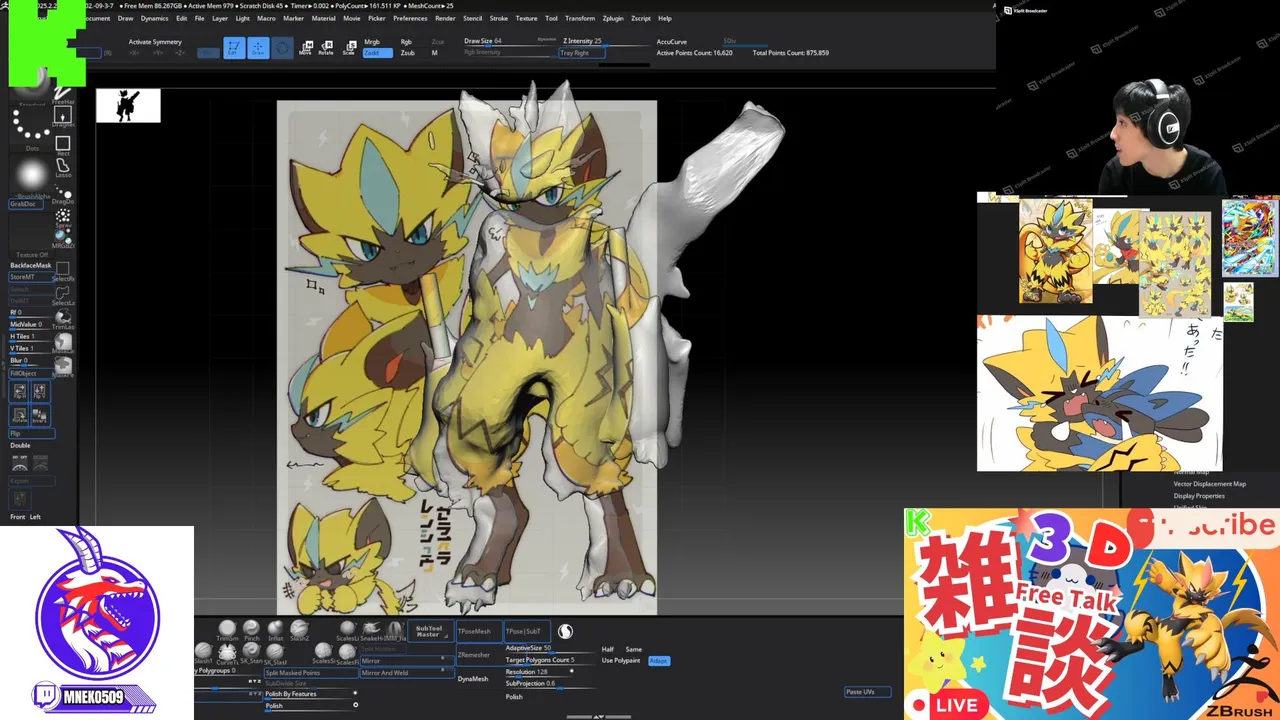Select the Pinch brush
Image resolution: width=1280 pixels, height=720 pixels.
pyautogui.click(x=251, y=630)
